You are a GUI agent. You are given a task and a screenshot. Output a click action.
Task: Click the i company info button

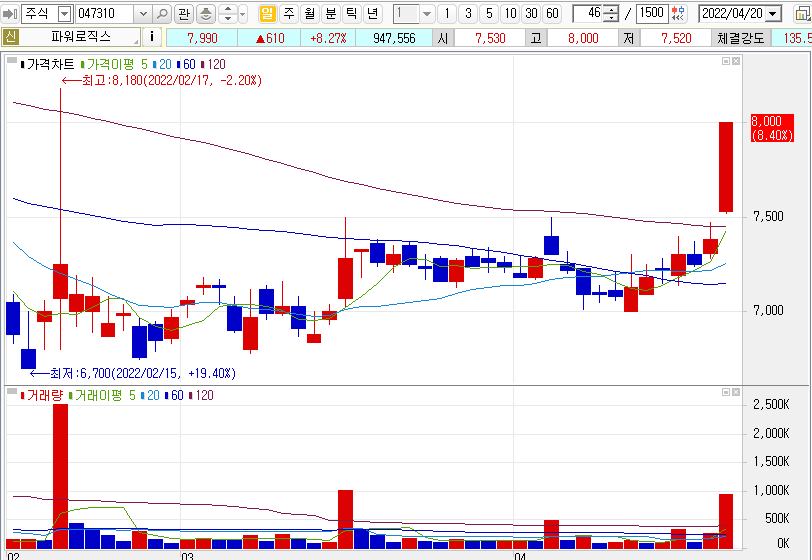[x=152, y=37]
